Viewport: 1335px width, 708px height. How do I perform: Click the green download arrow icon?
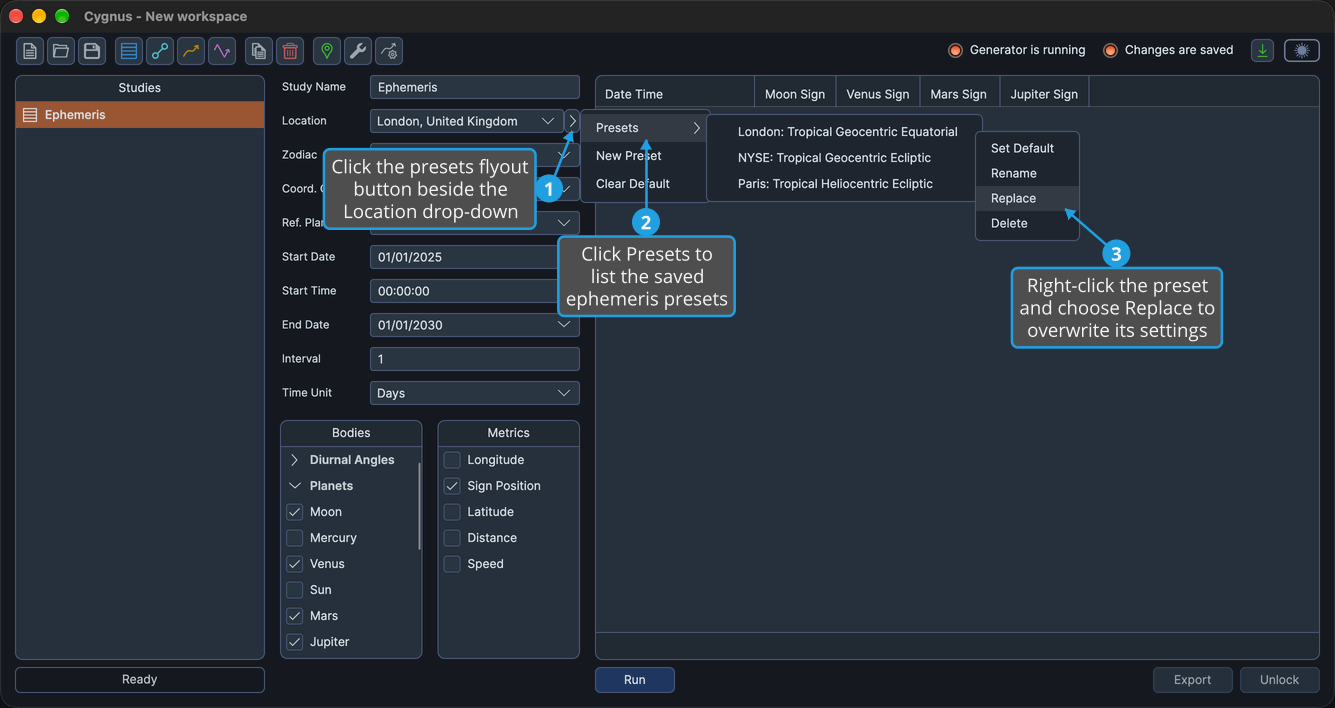pos(1263,50)
